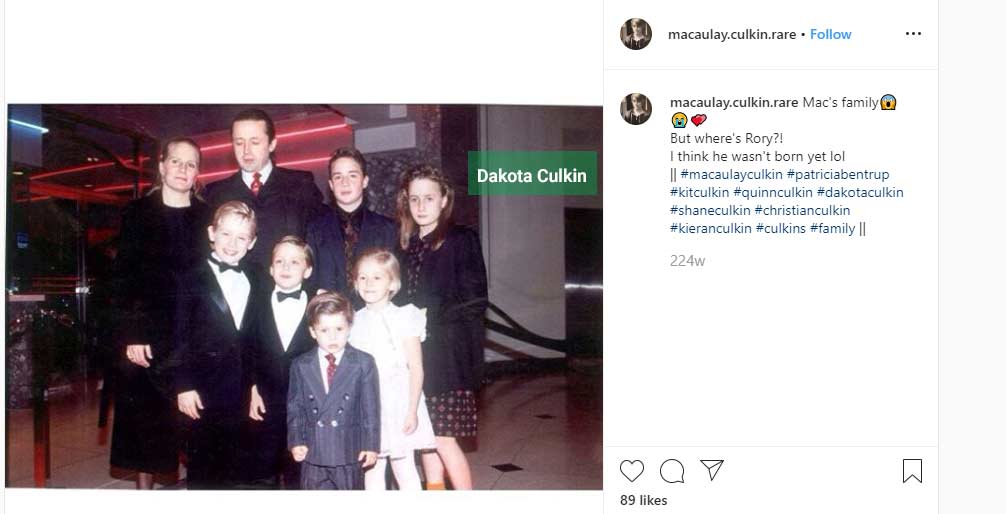Share post via paper plane icon
Screen dimensions: 1006x514
(712, 470)
